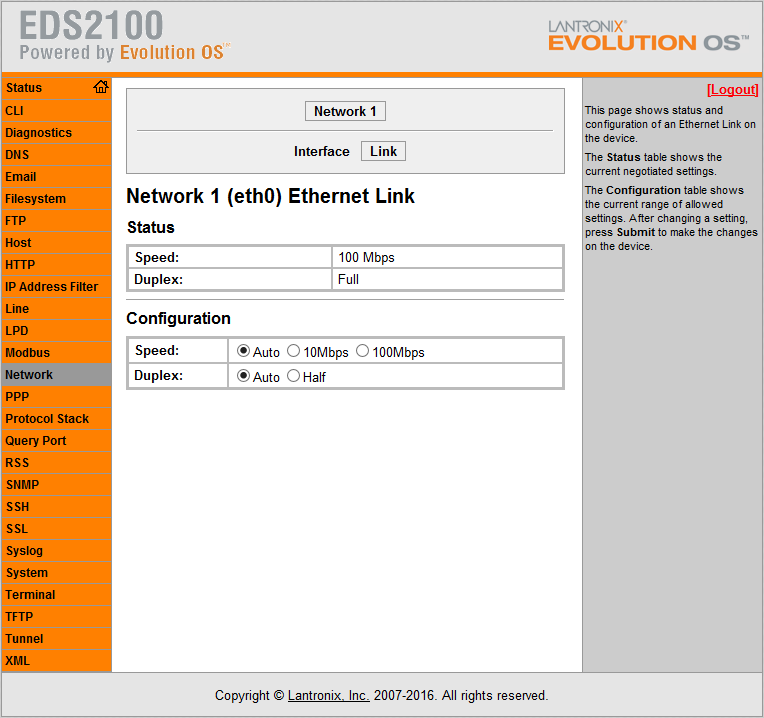
Task: Click the Lantronix Evolution OS logo
Action: [648, 36]
